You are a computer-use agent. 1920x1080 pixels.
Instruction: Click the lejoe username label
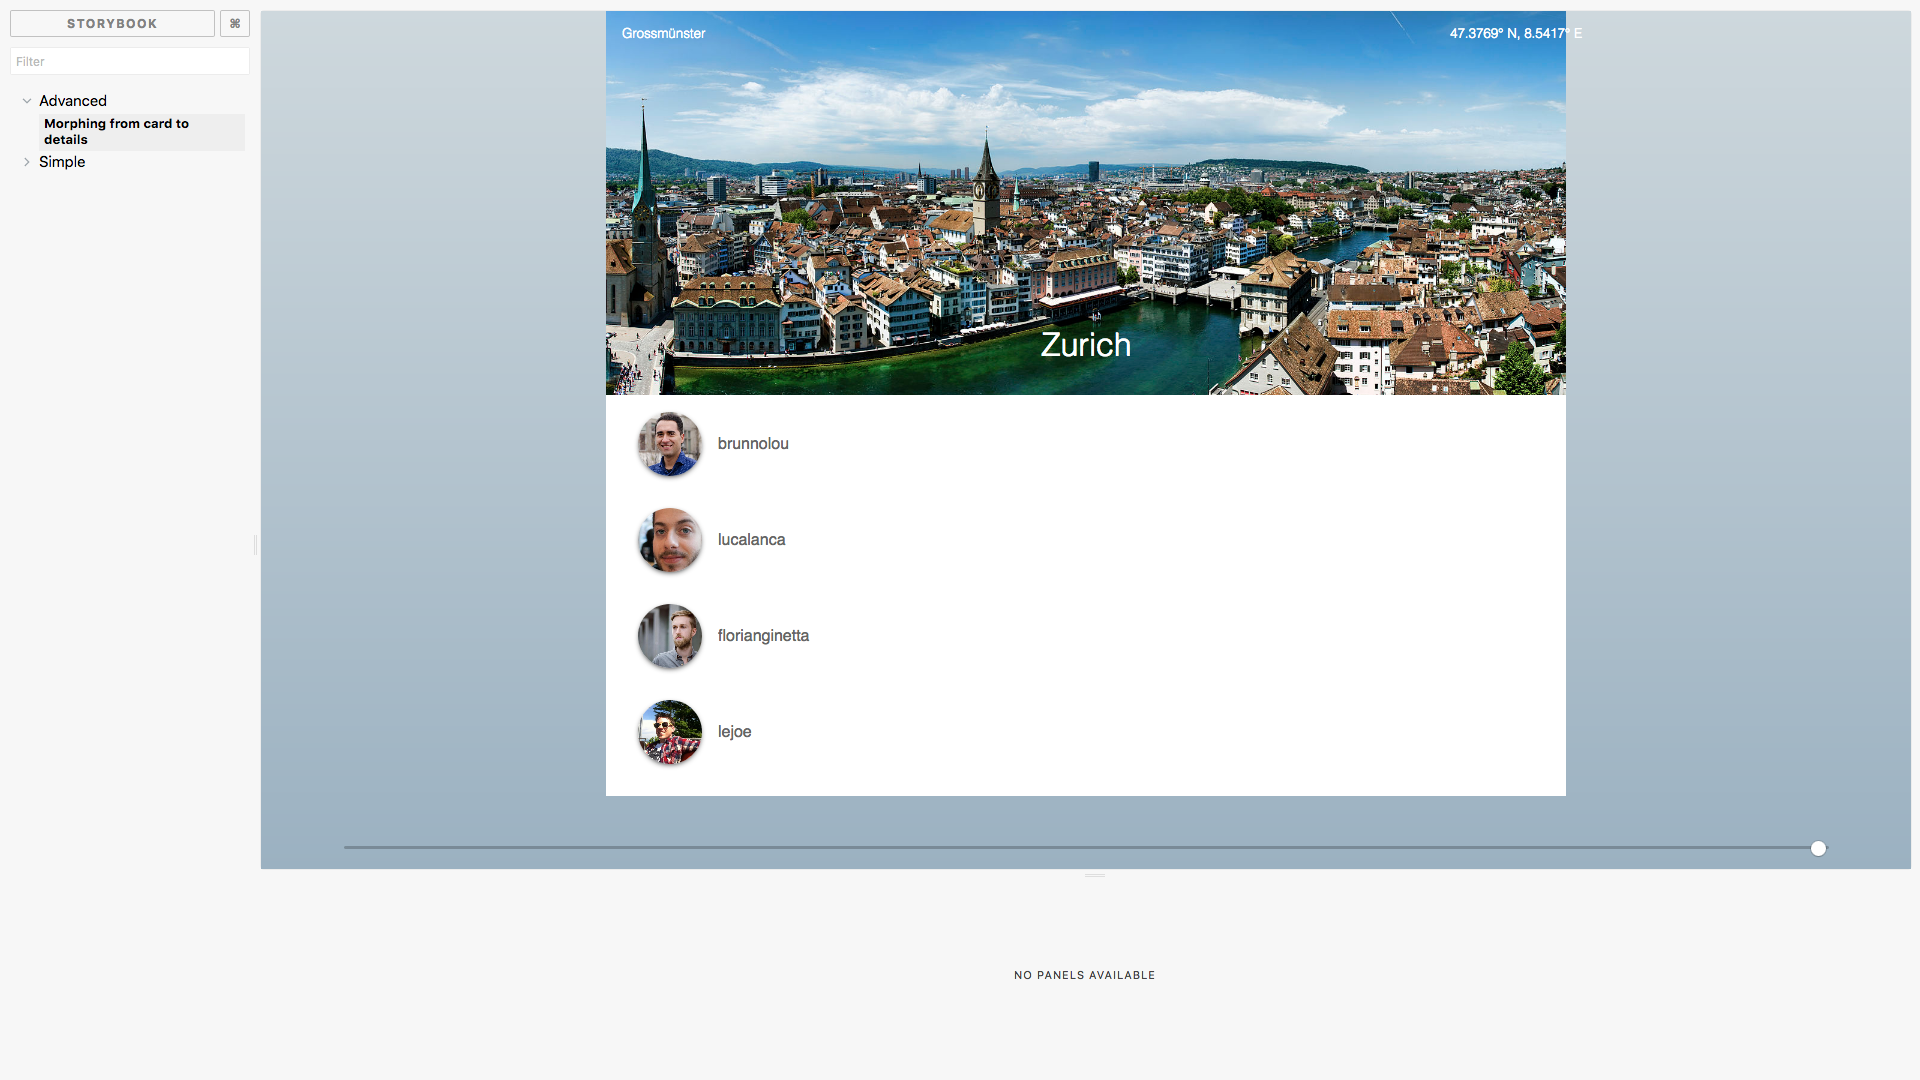(x=735, y=731)
